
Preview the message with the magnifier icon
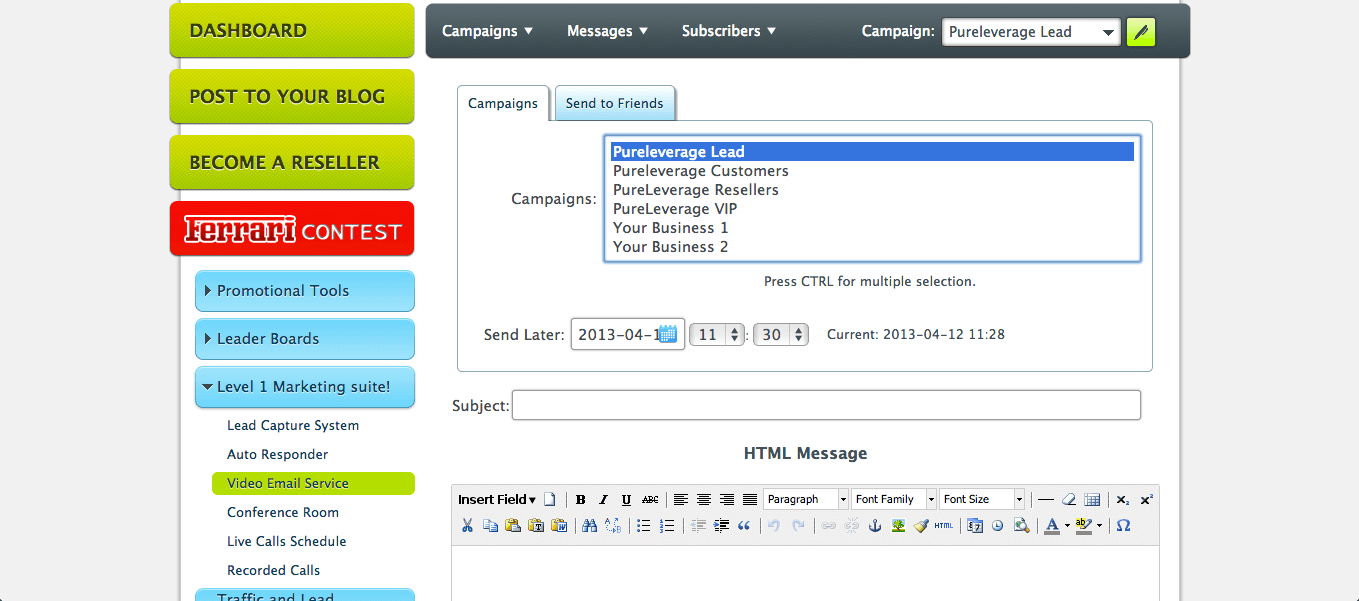(x=1021, y=525)
